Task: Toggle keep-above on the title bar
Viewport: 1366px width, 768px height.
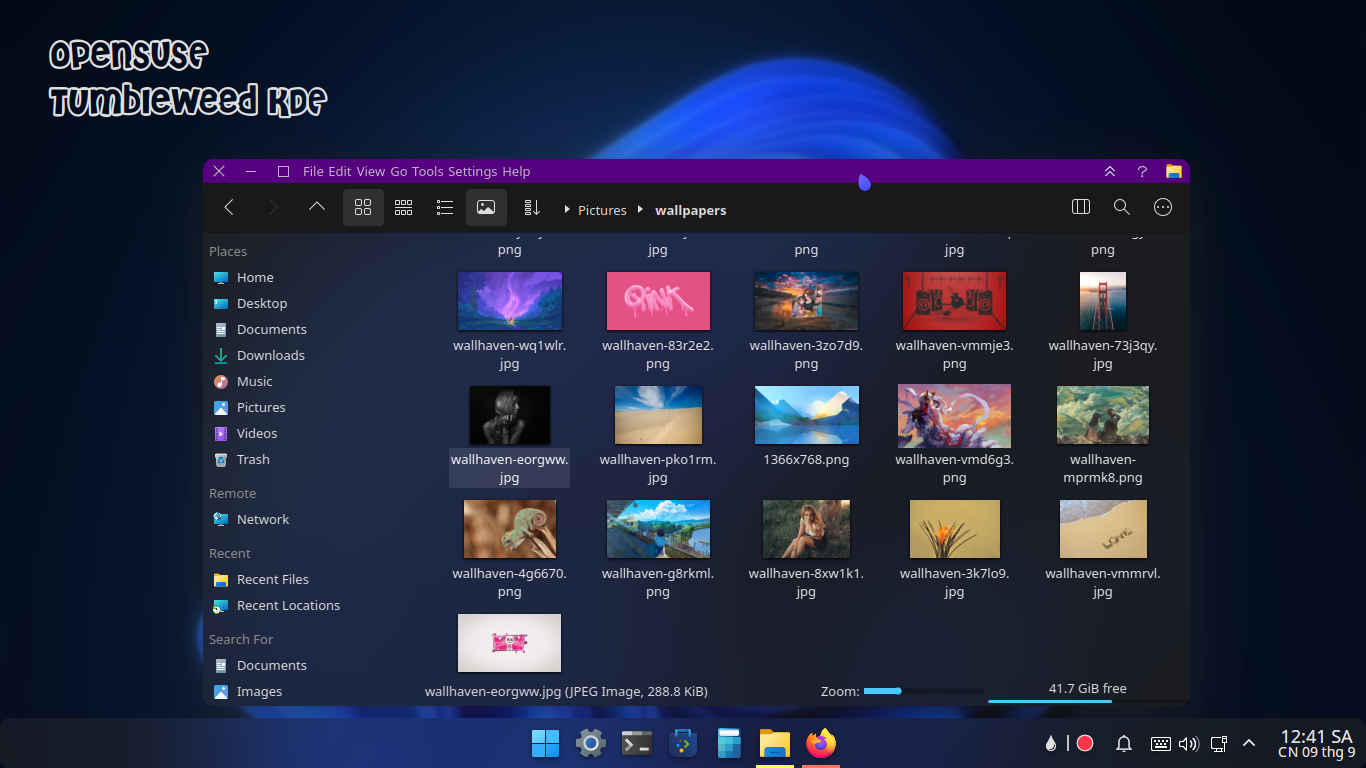Action: click(x=1110, y=172)
